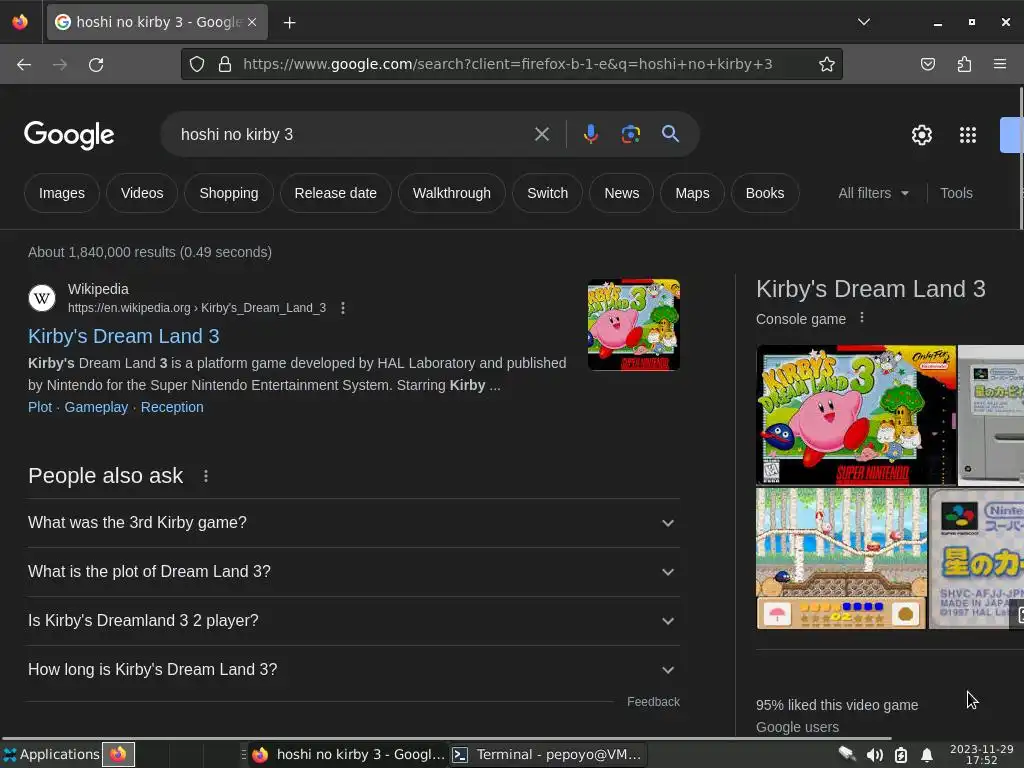
Task: Go back to the previous page
Action: (24, 64)
